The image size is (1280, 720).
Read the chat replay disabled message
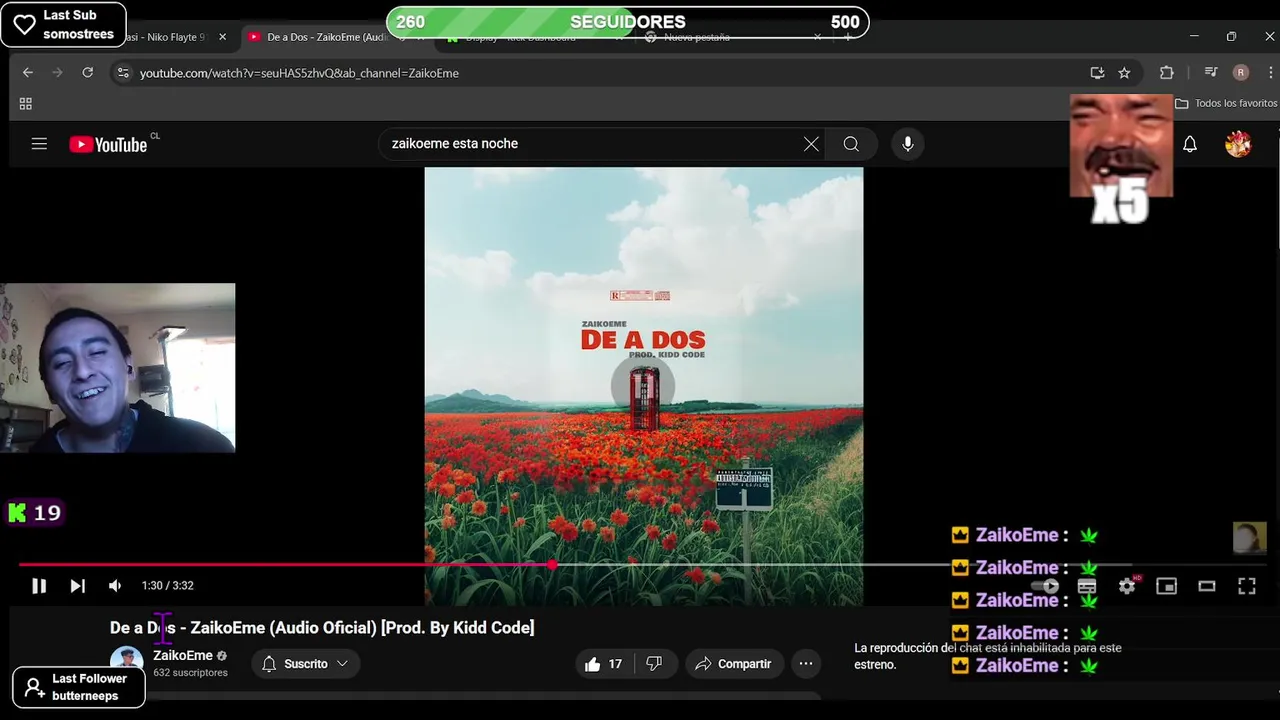[988, 656]
